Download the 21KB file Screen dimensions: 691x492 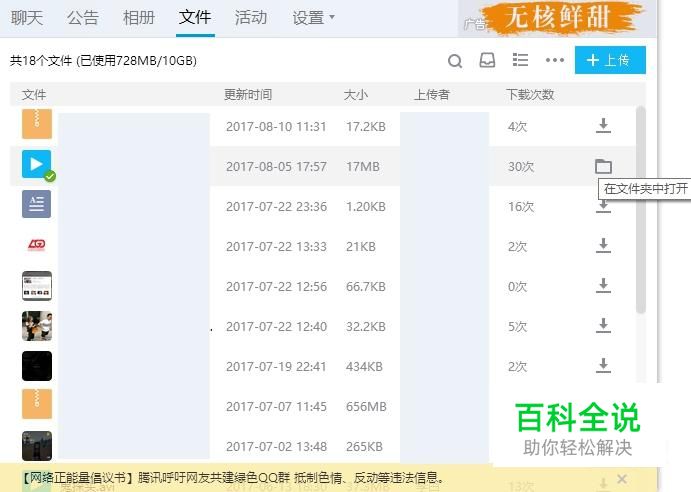point(603,246)
